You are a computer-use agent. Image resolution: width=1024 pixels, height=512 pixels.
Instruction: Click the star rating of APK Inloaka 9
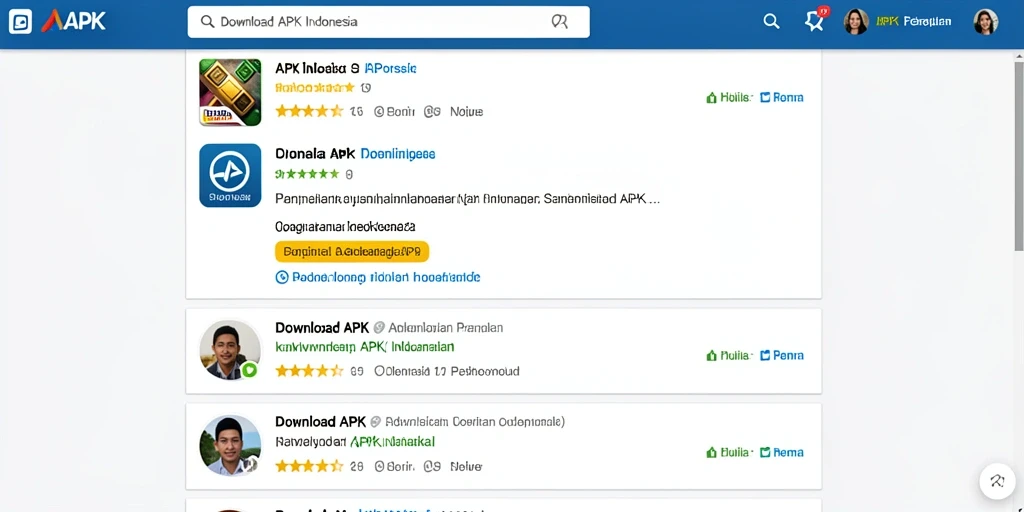coord(309,111)
